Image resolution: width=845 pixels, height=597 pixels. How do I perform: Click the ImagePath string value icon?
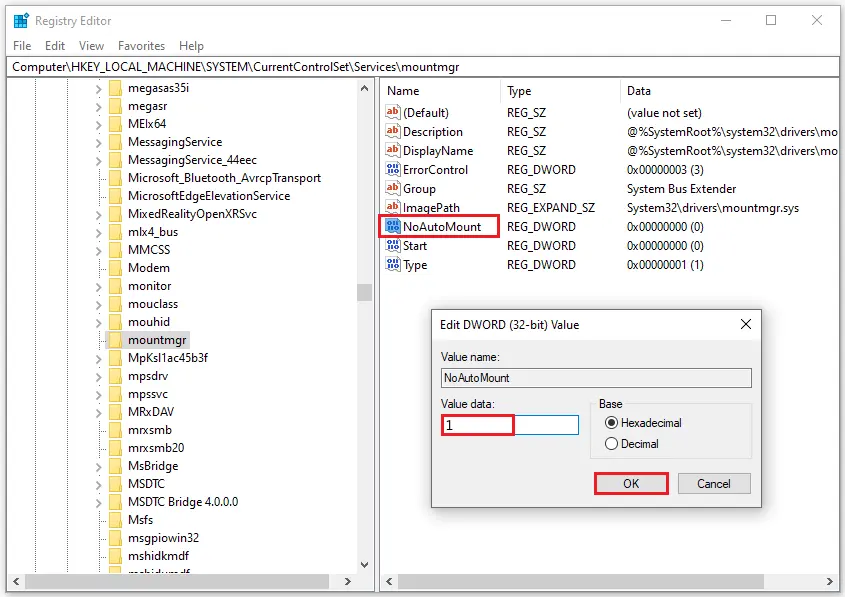point(393,207)
